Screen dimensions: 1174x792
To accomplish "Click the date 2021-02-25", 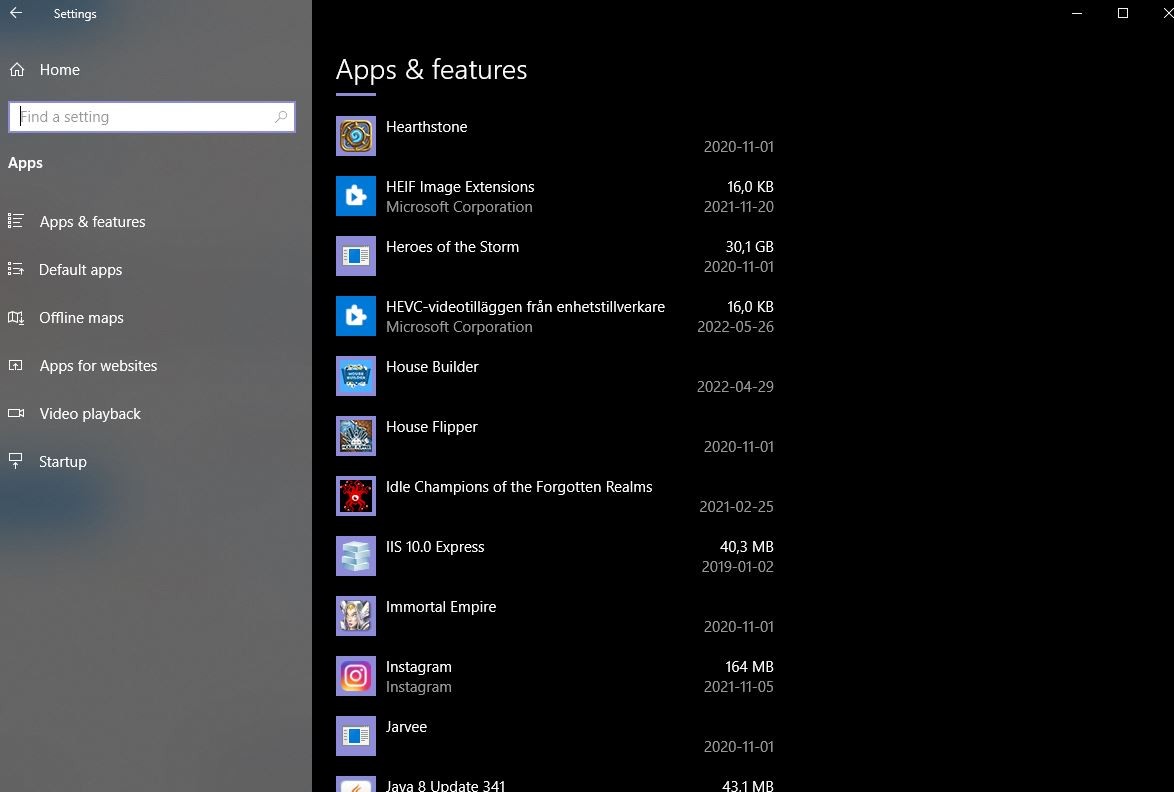I will (x=736, y=506).
